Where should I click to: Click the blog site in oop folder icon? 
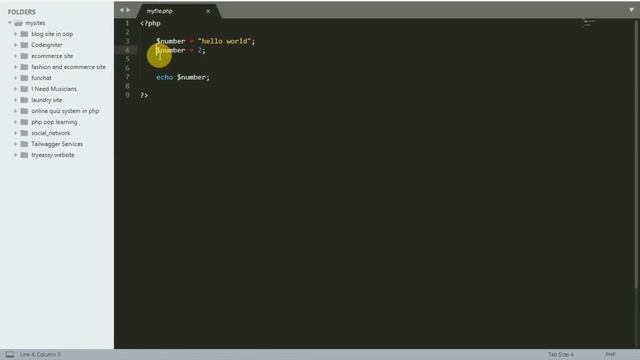click(24, 34)
